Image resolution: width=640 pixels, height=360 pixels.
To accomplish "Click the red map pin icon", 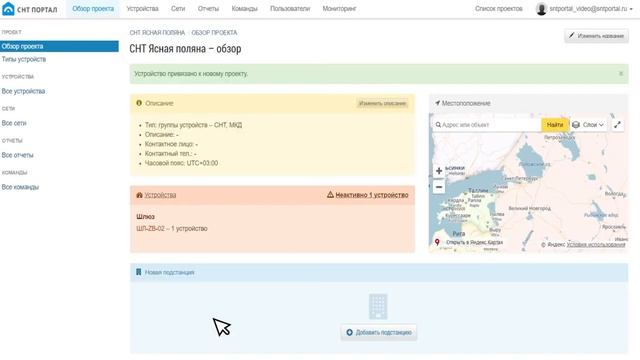I will (437, 242).
